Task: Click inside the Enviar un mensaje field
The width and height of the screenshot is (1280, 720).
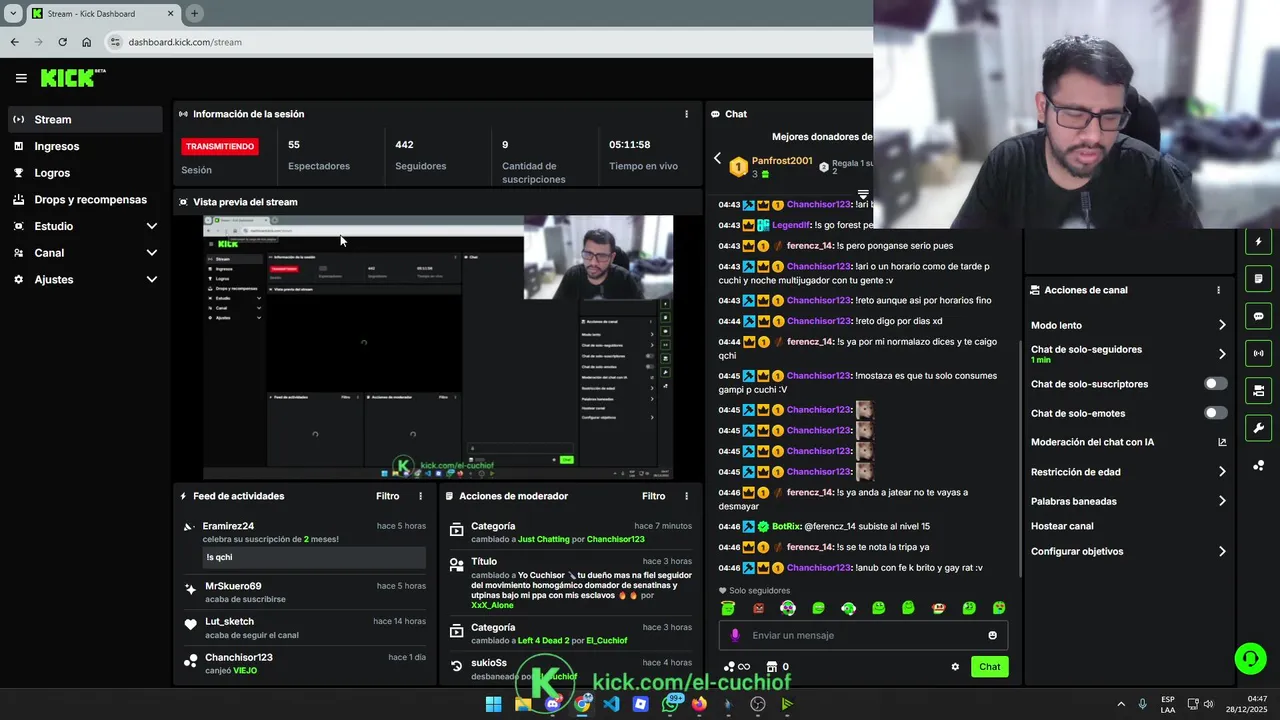Action: (865, 635)
